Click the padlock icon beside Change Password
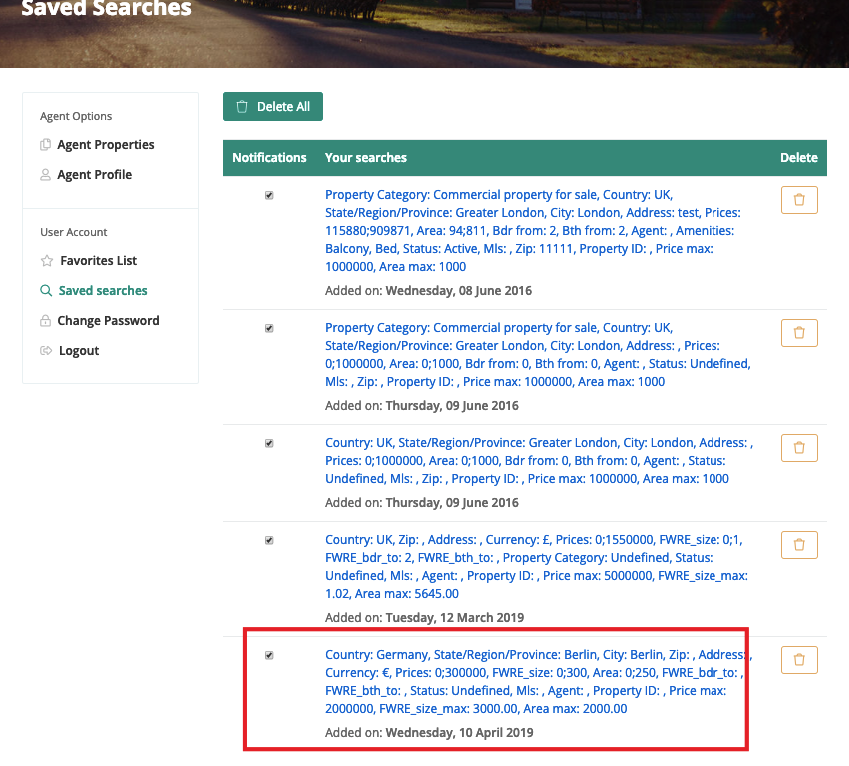The image size is (849, 766). 46,321
